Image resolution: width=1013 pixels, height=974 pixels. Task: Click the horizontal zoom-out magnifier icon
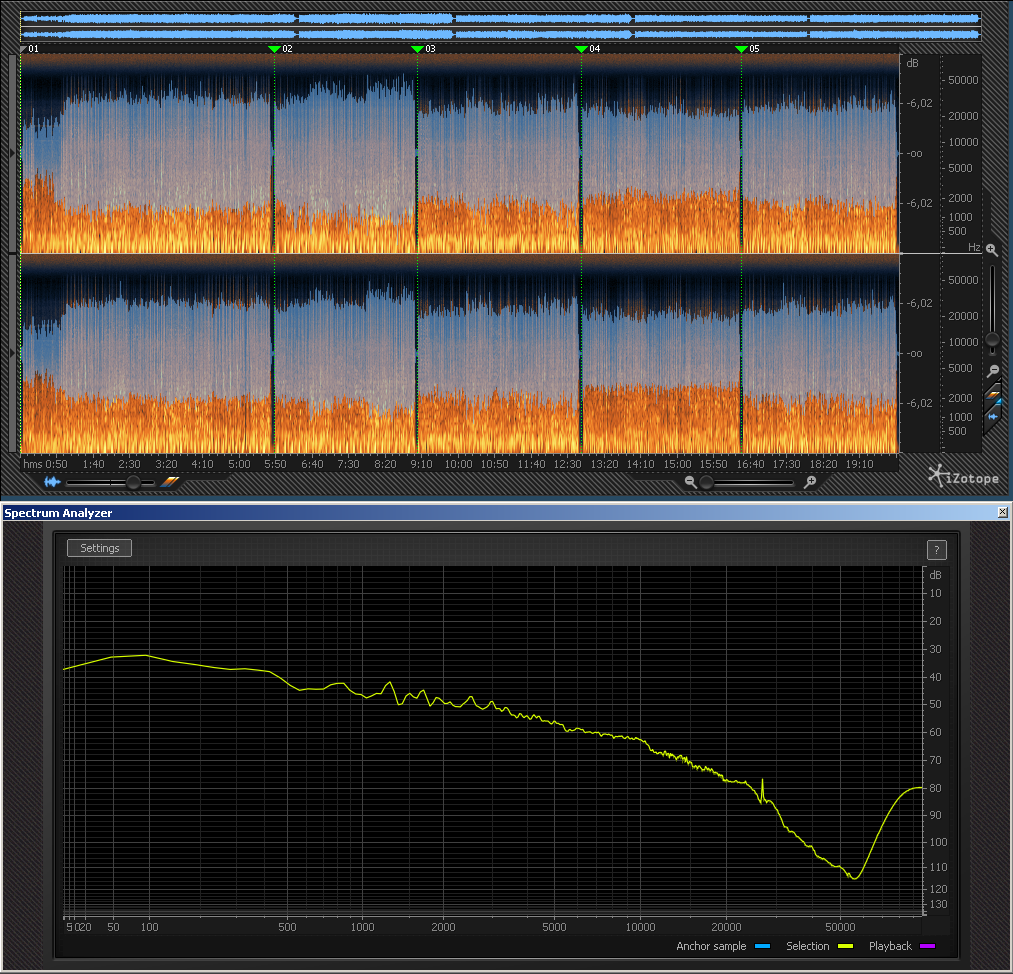[x=690, y=482]
